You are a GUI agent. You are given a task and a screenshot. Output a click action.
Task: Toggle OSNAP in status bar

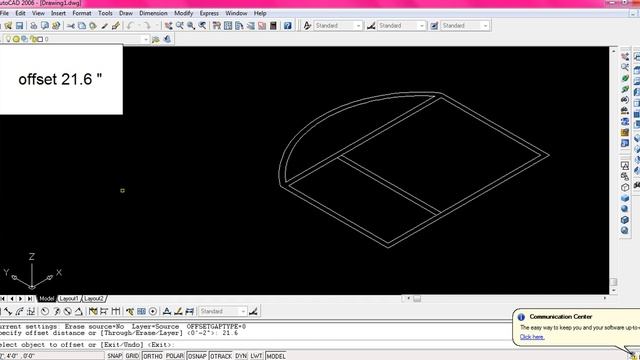(x=197, y=356)
